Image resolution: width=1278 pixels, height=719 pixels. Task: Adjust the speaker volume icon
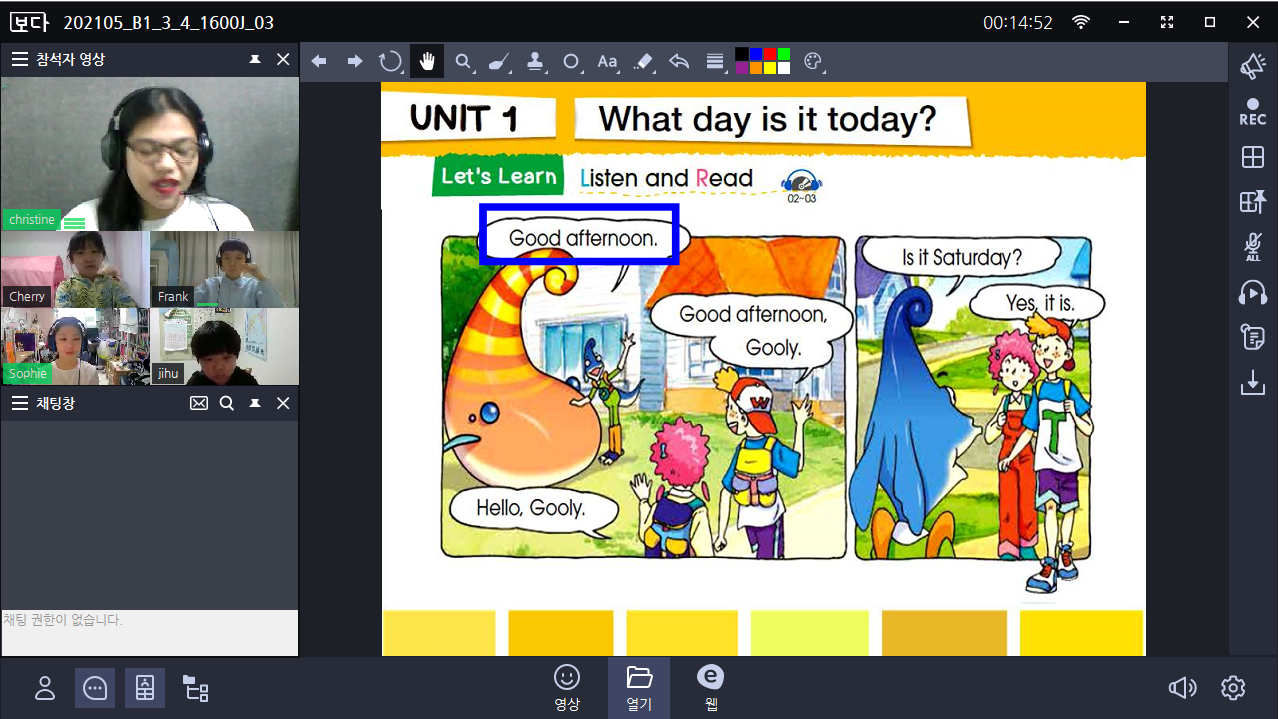(x=1183, y=688)
